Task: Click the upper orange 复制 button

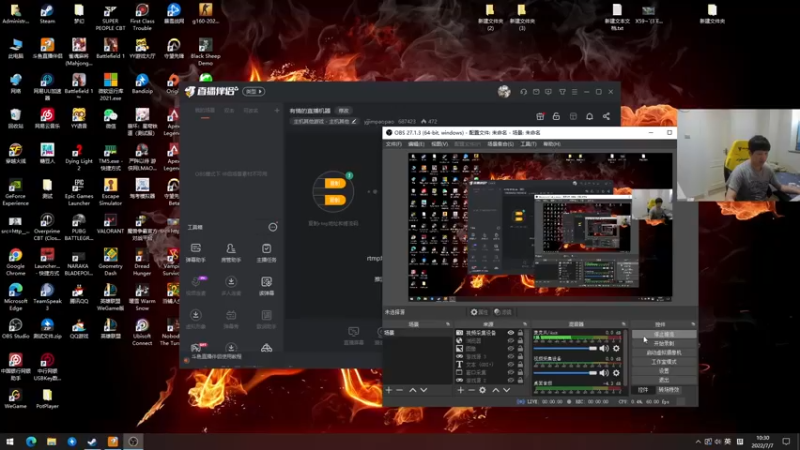Action: coord(335,183)
